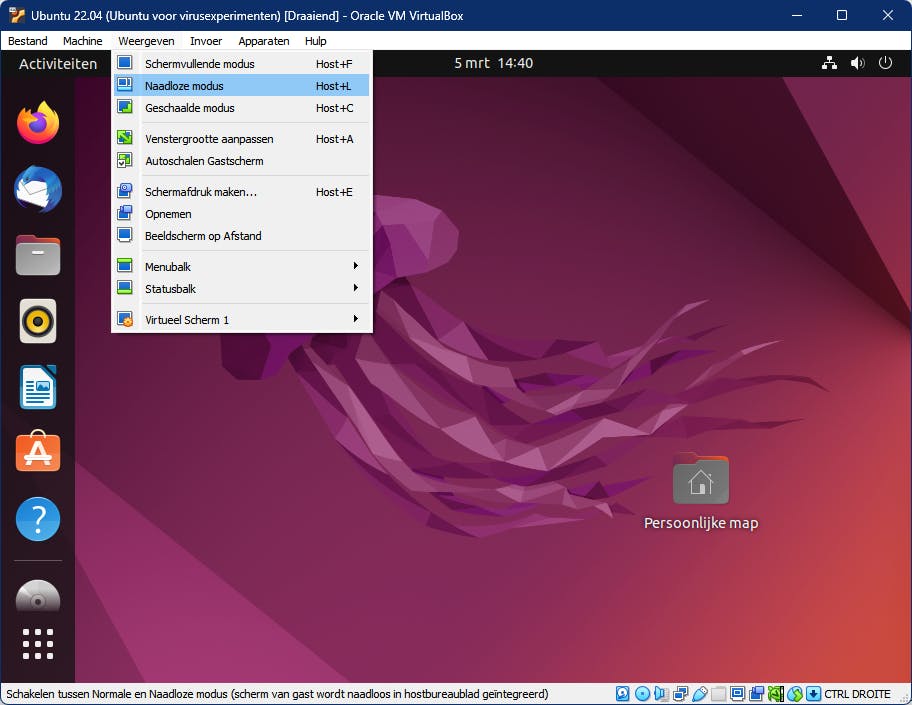This screenshot has width=912, height=705.
Task: Launch Thunderbird mail from the dock
Action: (38, 189)
